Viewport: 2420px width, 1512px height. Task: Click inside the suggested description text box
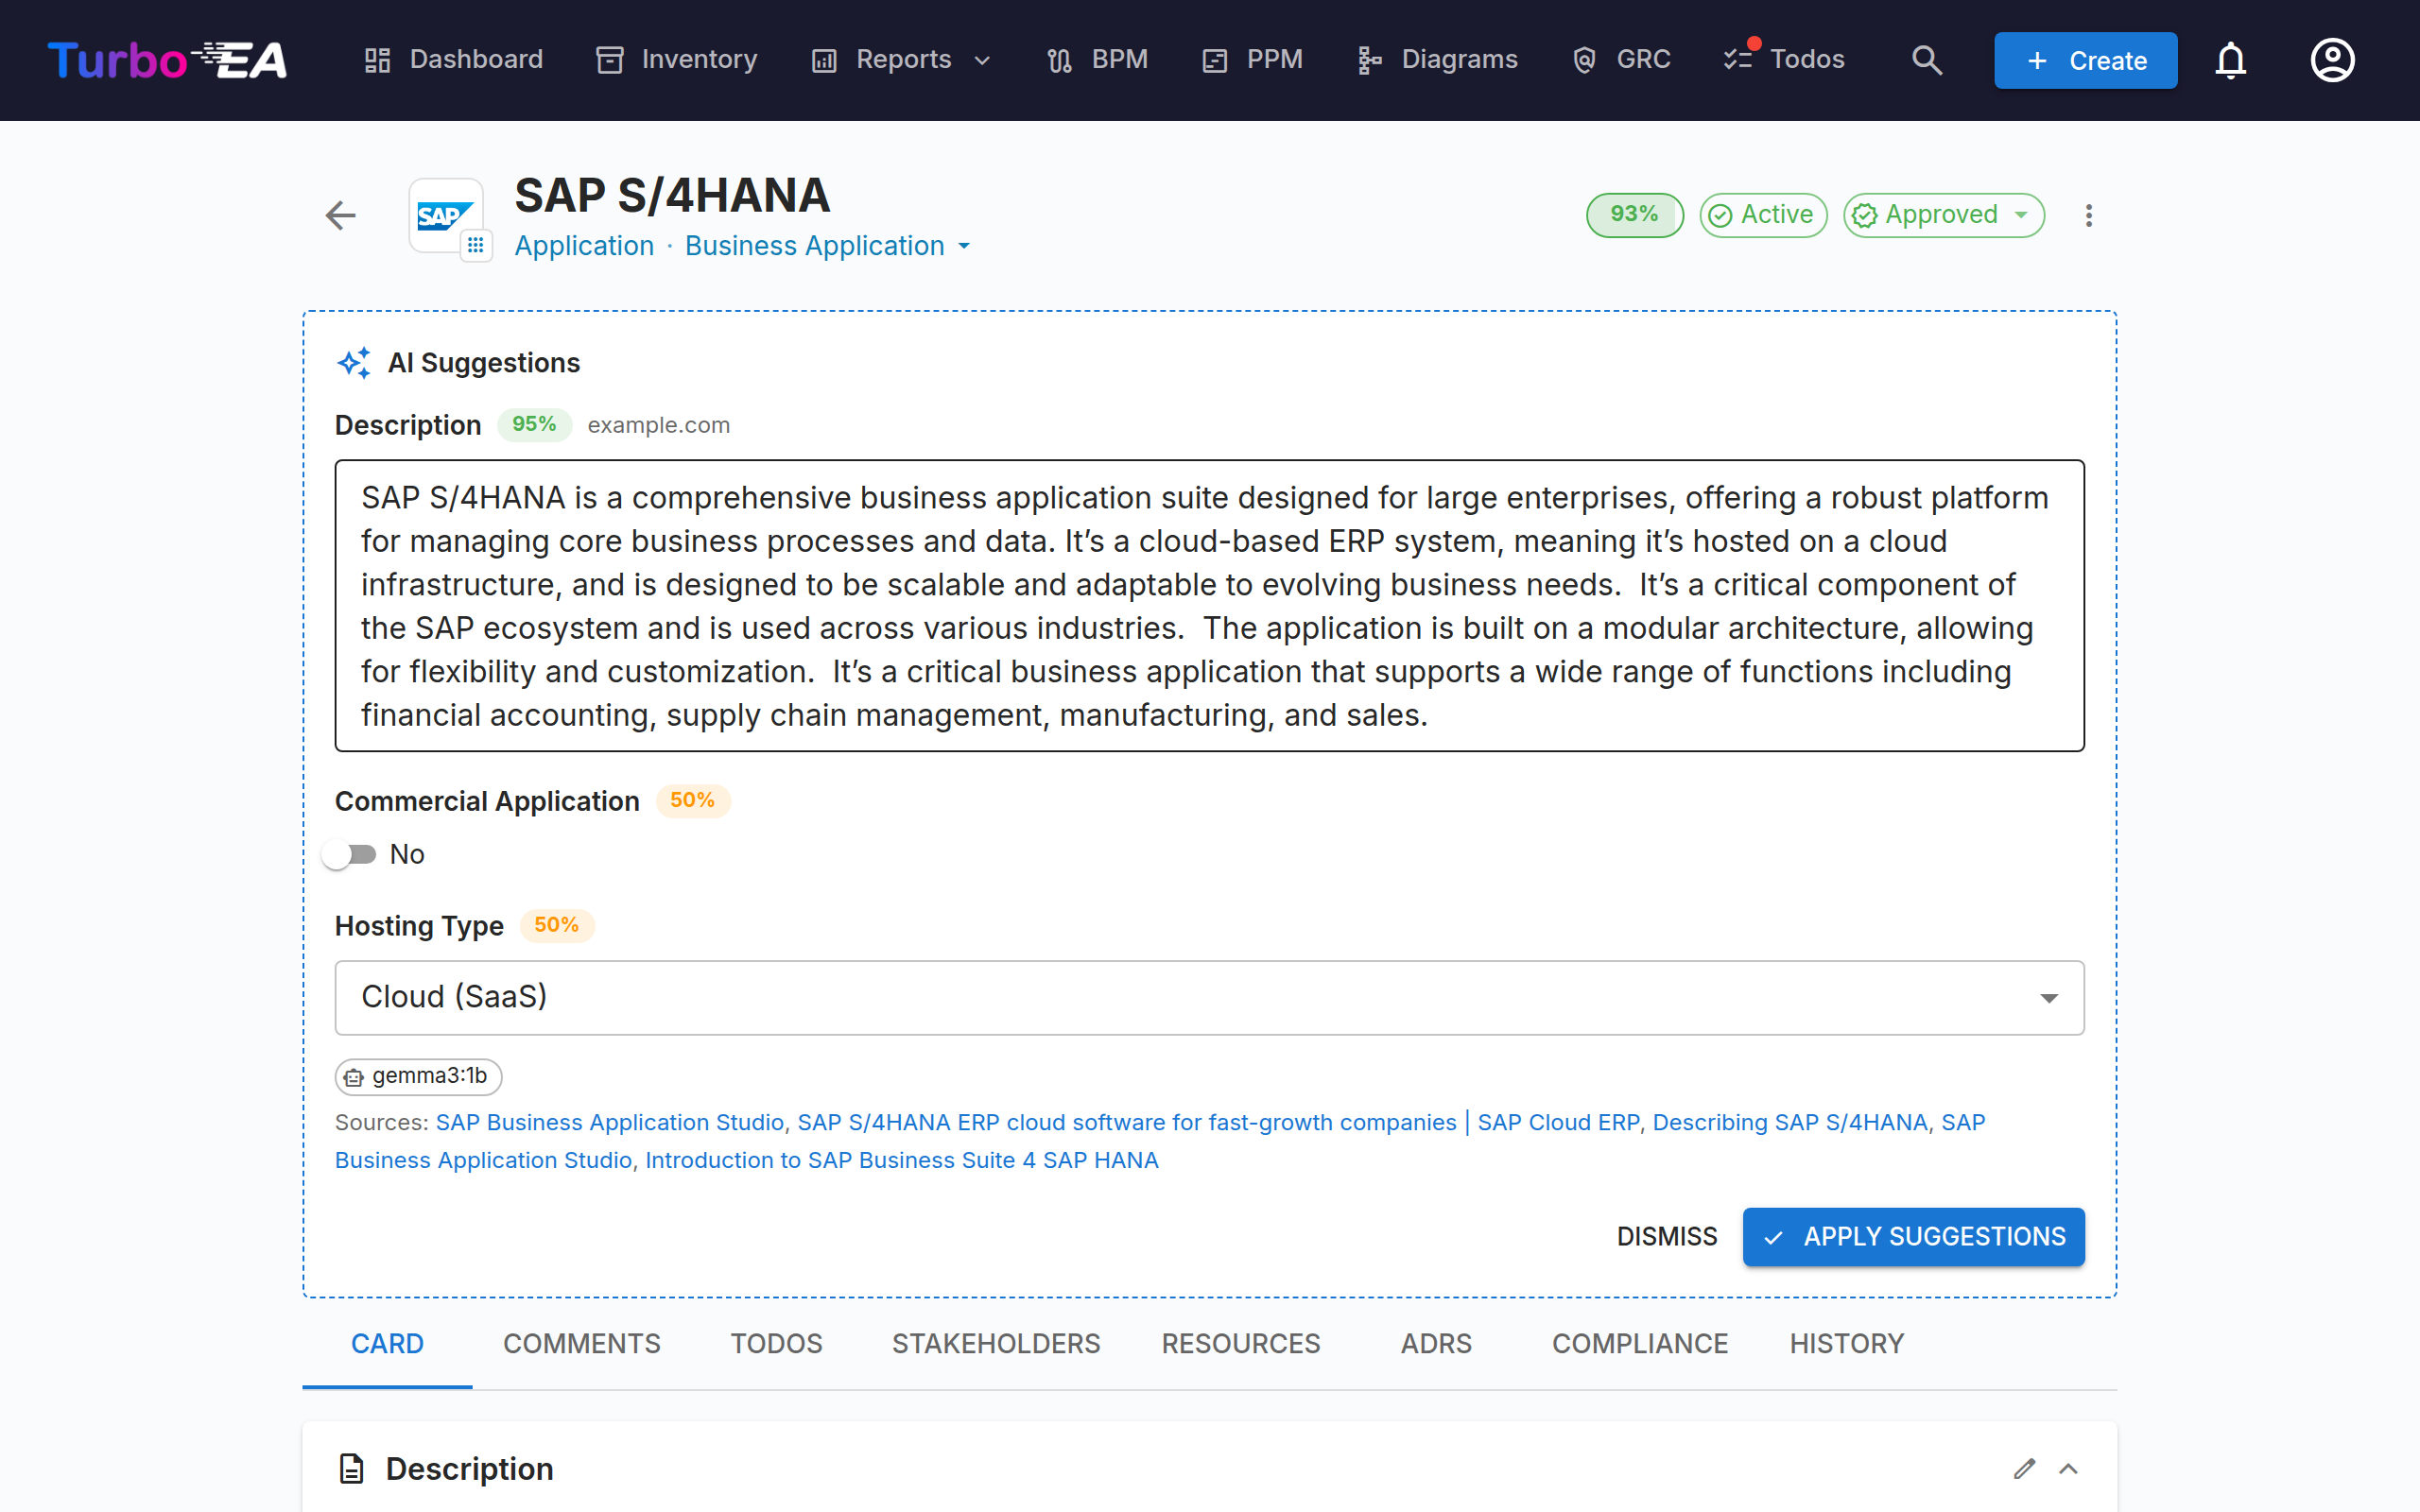[1209, 605]
